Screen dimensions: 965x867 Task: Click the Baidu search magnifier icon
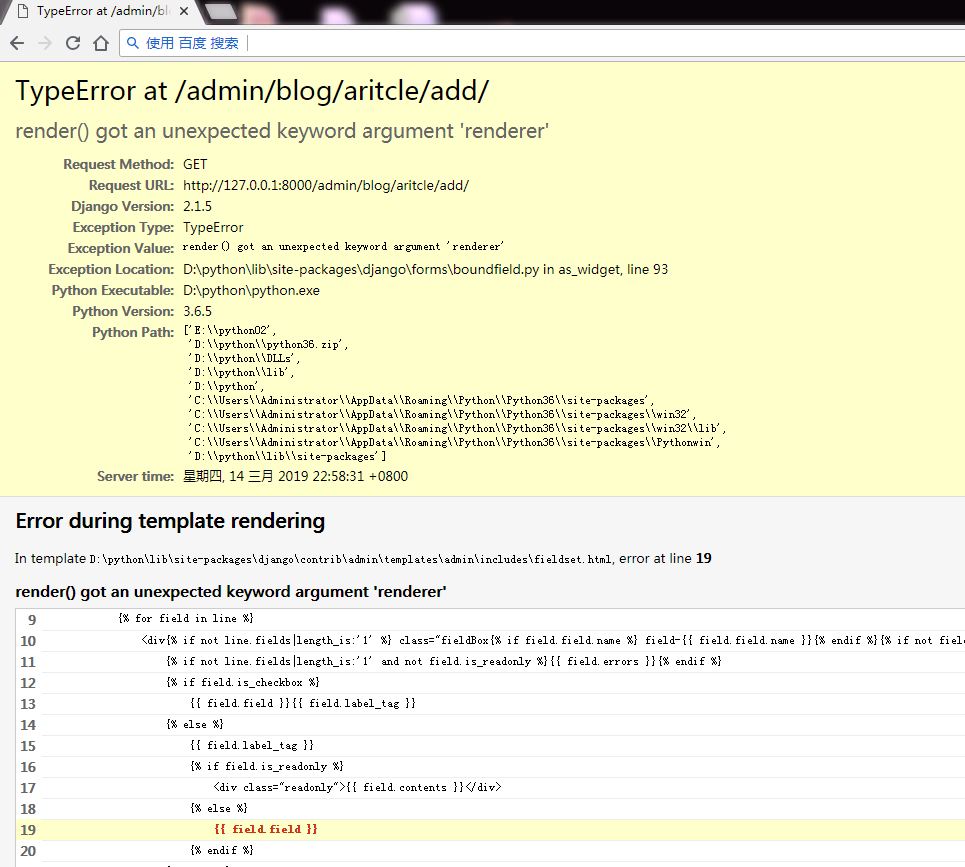pyautogui.click(x=132, y=43)
